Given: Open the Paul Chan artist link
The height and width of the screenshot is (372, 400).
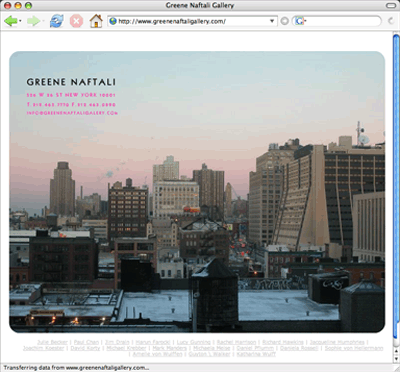Looking at the screenshot, I should point(86,342).
